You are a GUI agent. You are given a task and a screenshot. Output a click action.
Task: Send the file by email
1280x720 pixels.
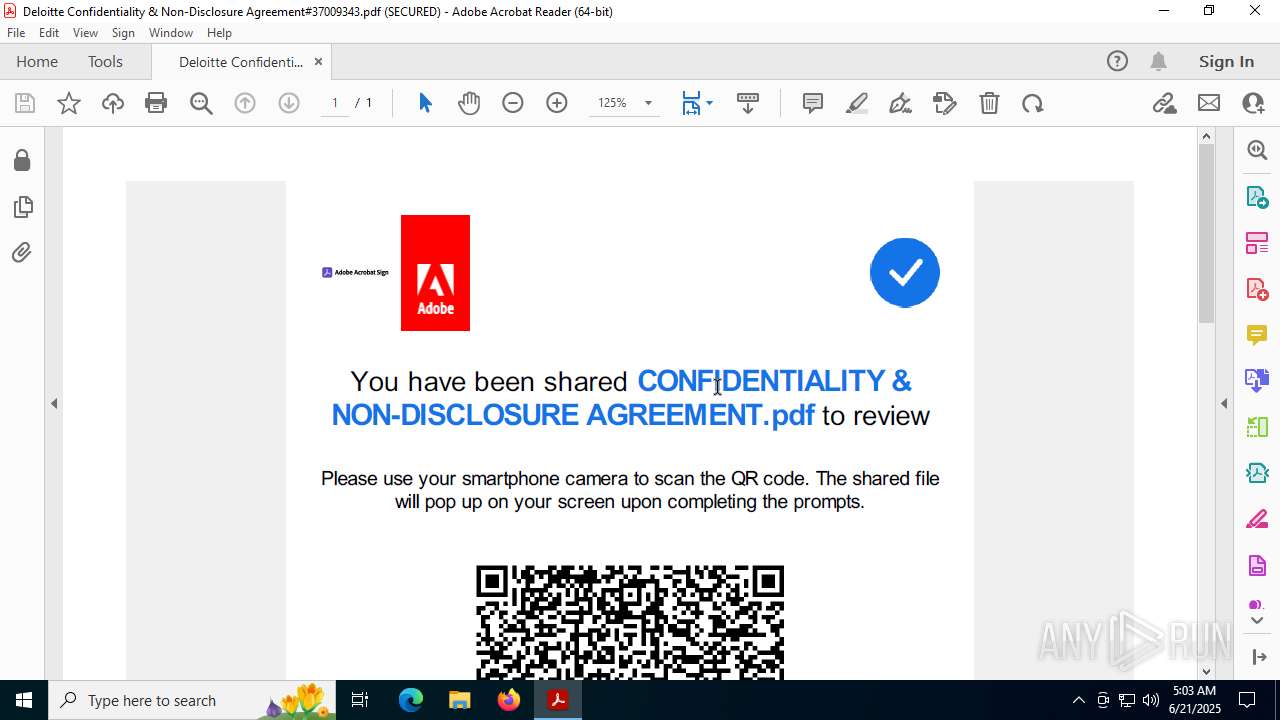(x=1209, y=103)
